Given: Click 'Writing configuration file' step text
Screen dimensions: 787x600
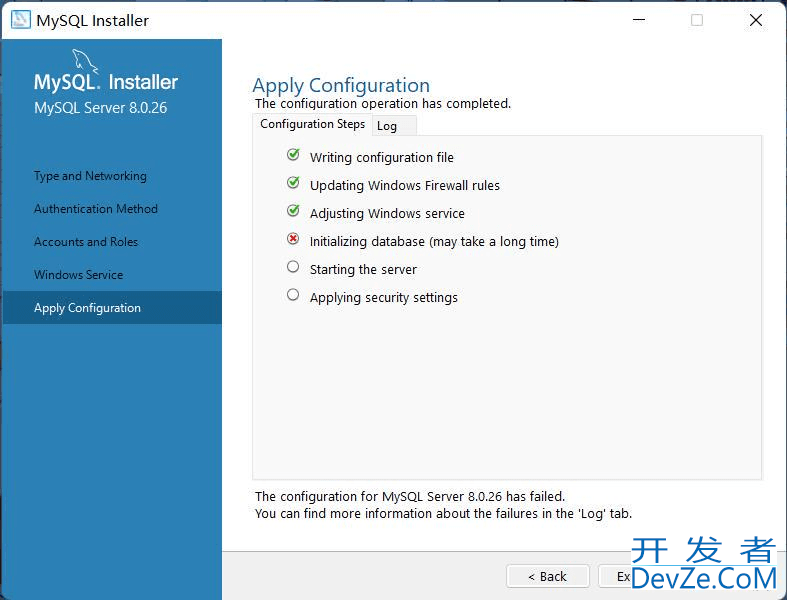Looking at the screenshot, I should [381, 158].
